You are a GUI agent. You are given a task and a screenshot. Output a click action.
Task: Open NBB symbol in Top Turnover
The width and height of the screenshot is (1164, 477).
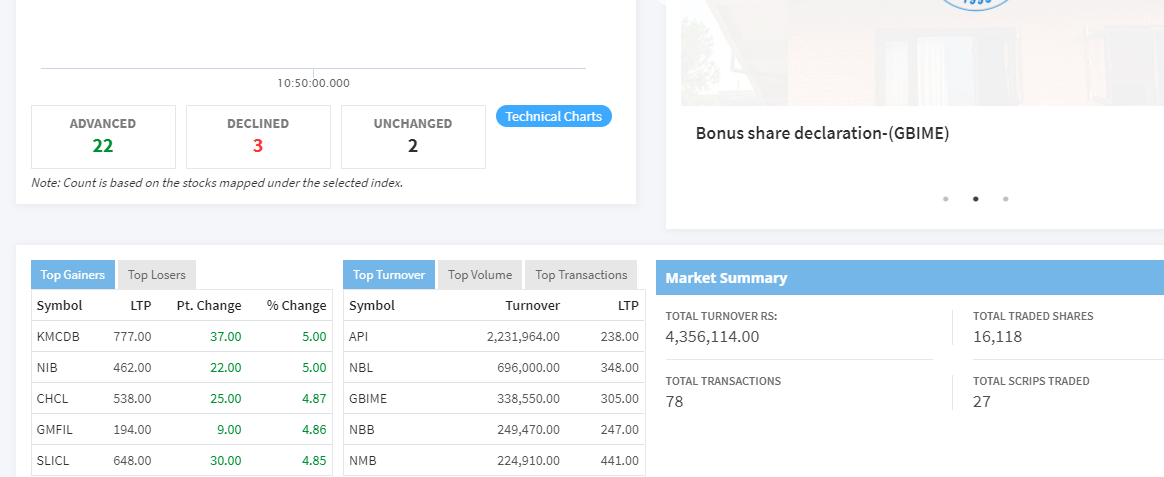coord(361,430)
